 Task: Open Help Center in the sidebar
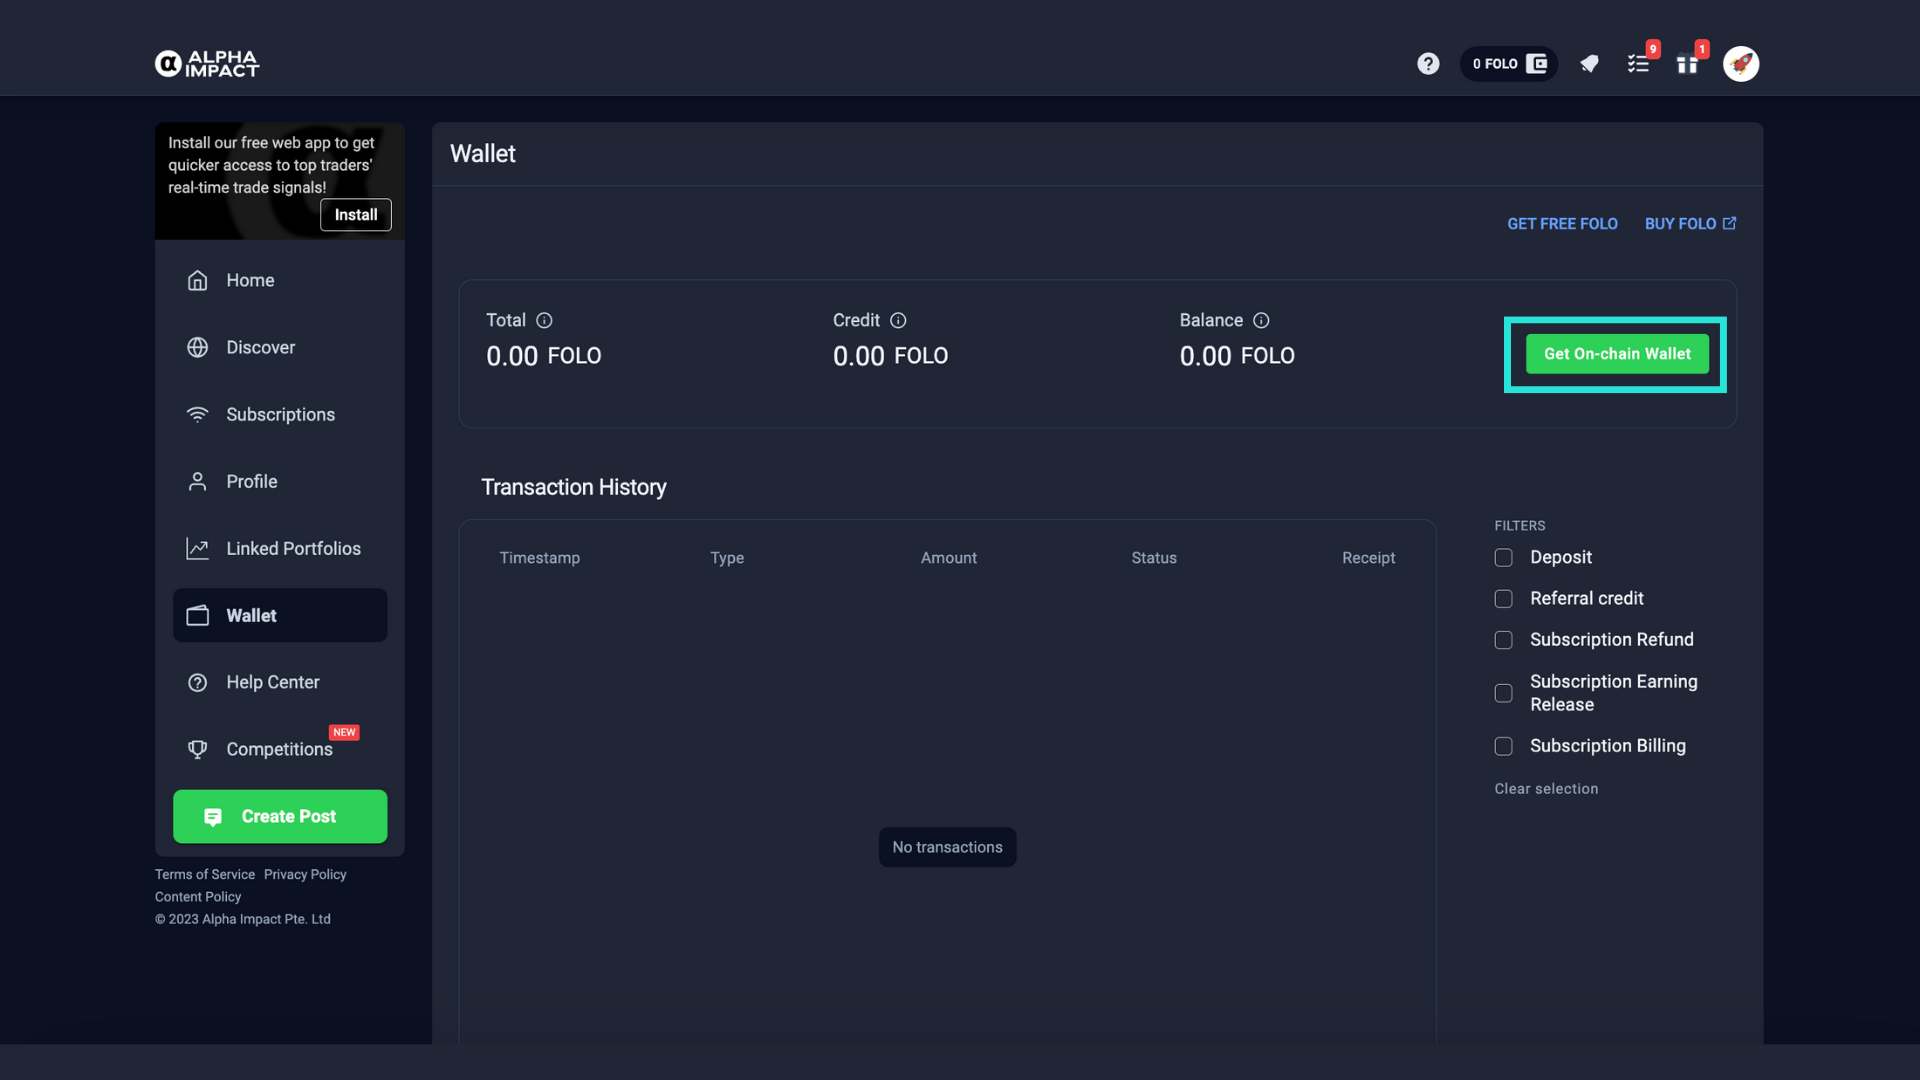pyautogui.click(x=280, y=682)
